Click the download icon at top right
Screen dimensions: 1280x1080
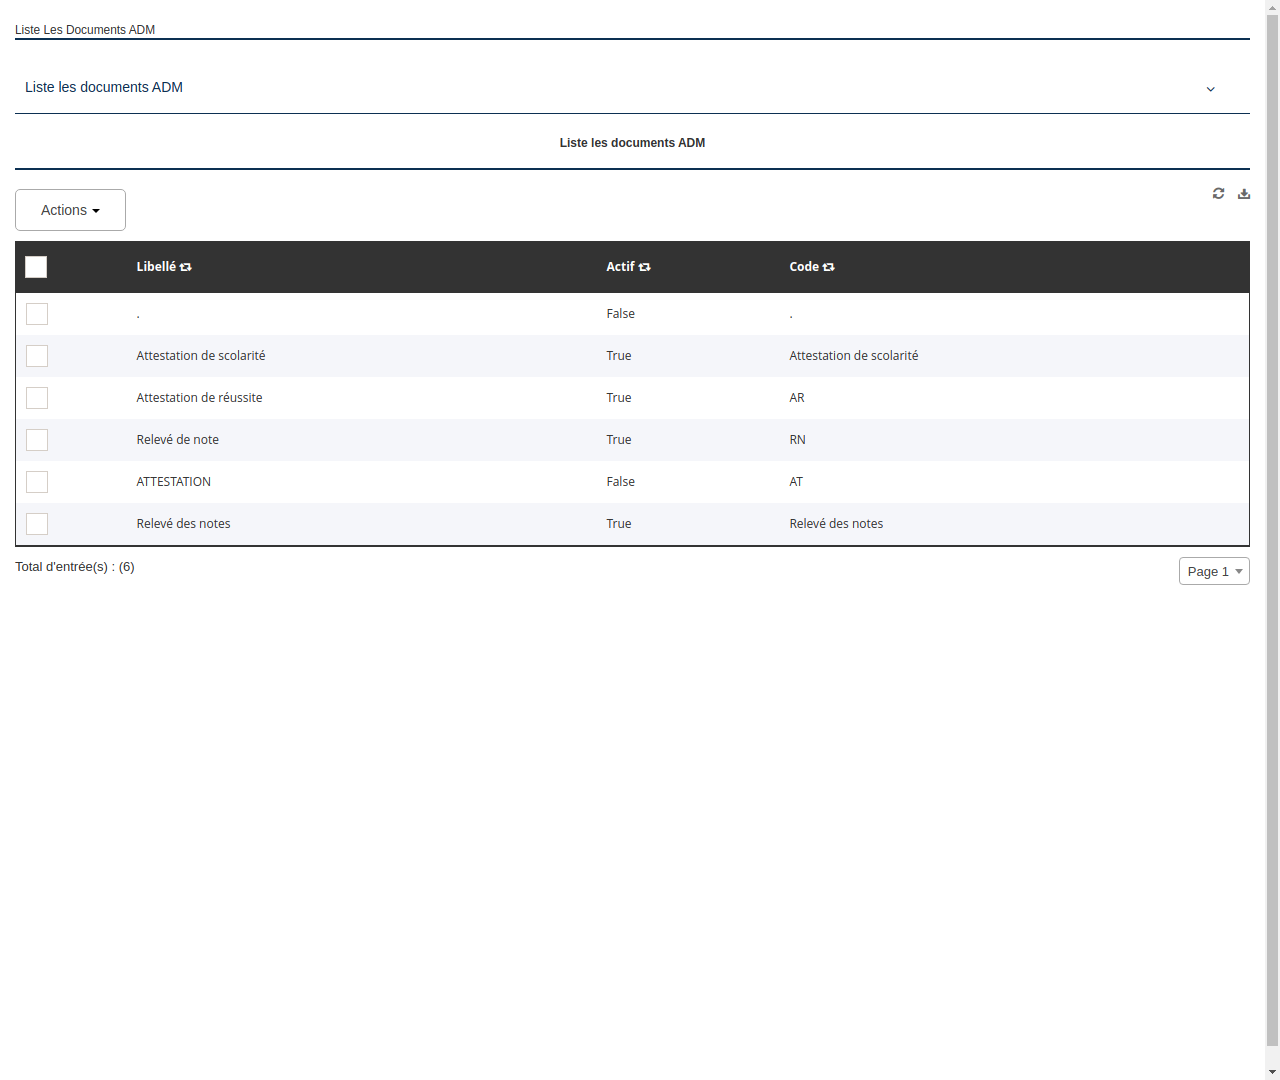1243,193
